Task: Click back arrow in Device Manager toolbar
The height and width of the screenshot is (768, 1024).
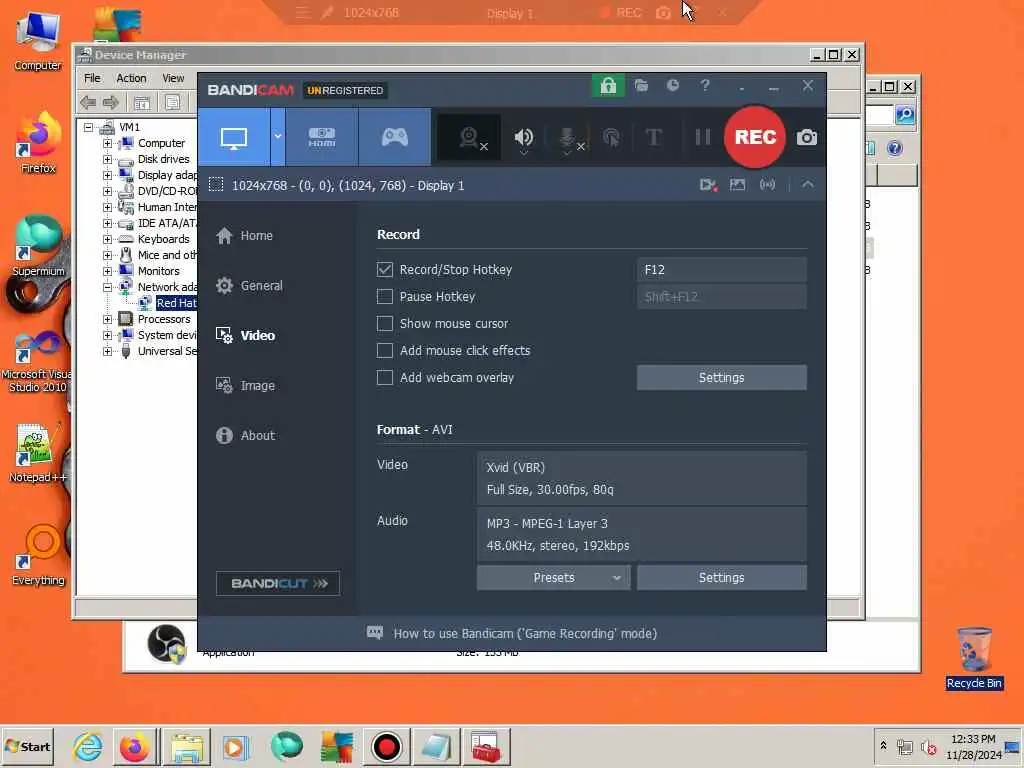Action: 88,102
